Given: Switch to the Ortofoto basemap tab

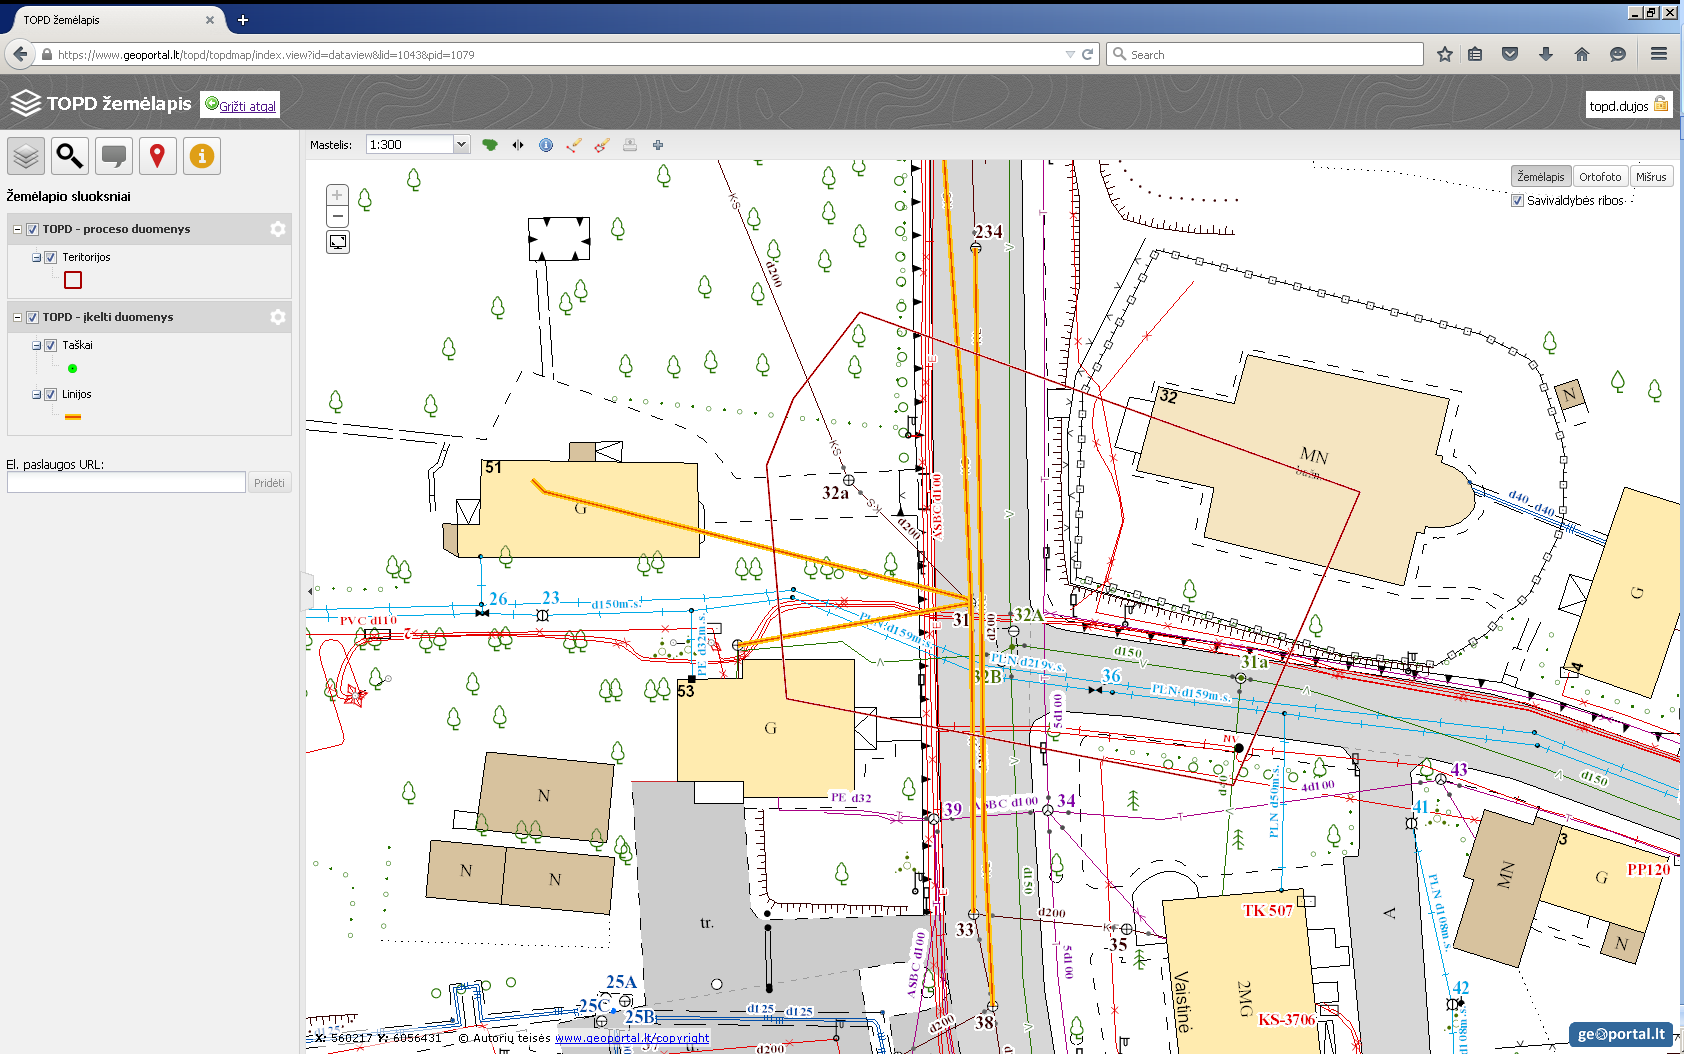Looking at the screenshot, I should (1599, 177).
